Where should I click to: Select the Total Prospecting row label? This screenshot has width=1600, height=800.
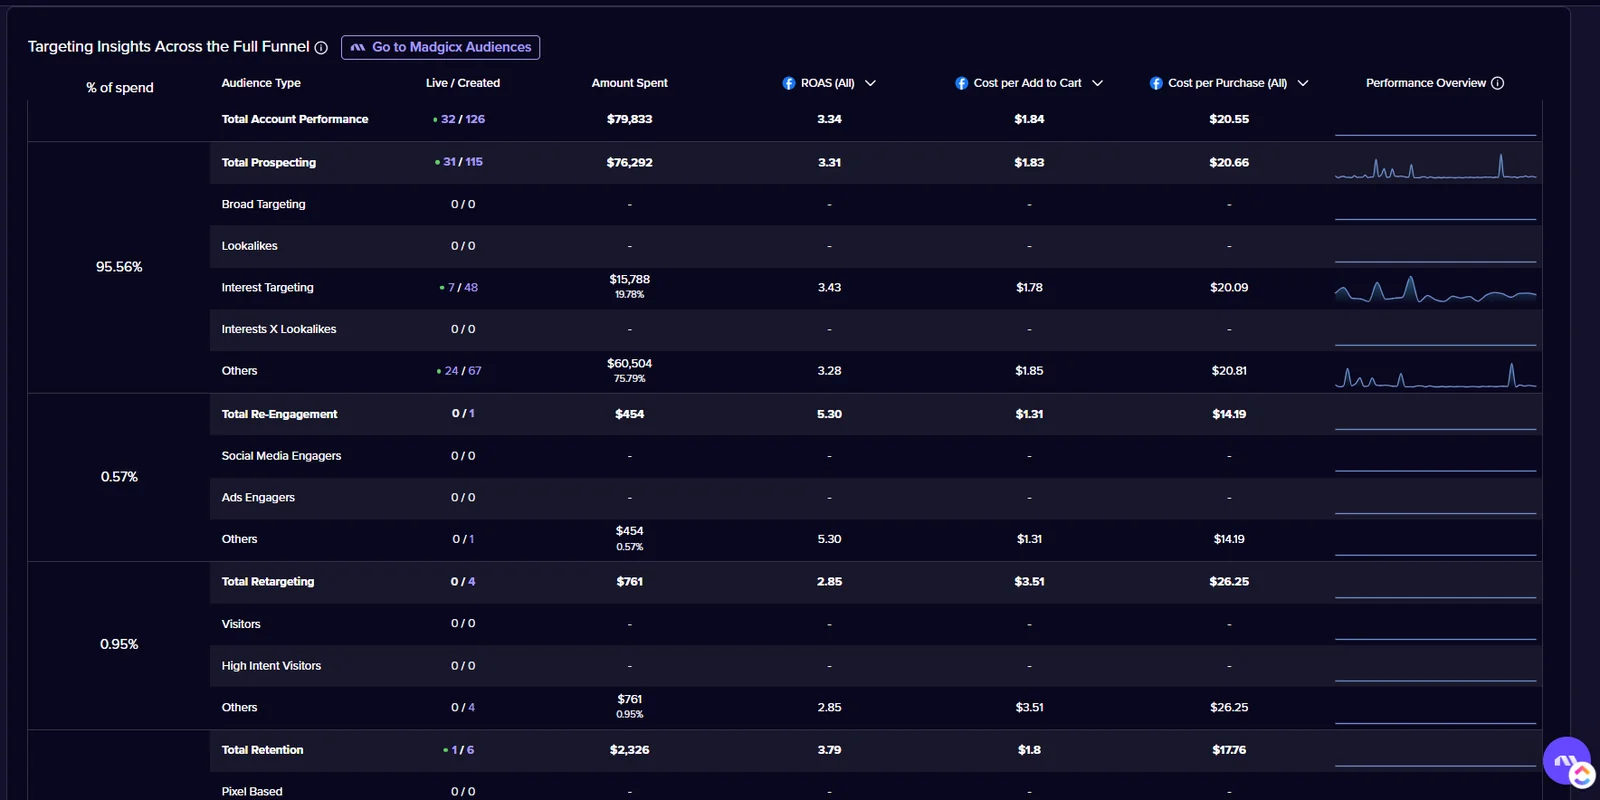coord(268,162)
